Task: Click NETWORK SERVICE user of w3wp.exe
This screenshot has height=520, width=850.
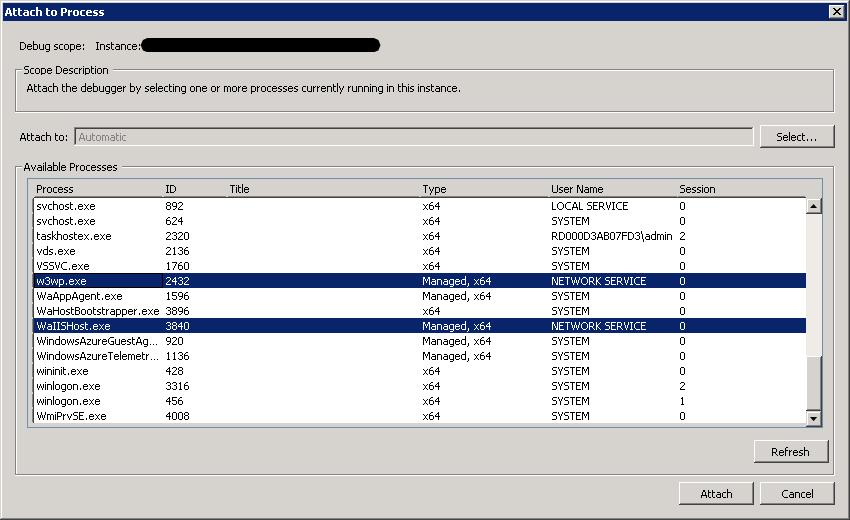Action: (x=598, y=281)
